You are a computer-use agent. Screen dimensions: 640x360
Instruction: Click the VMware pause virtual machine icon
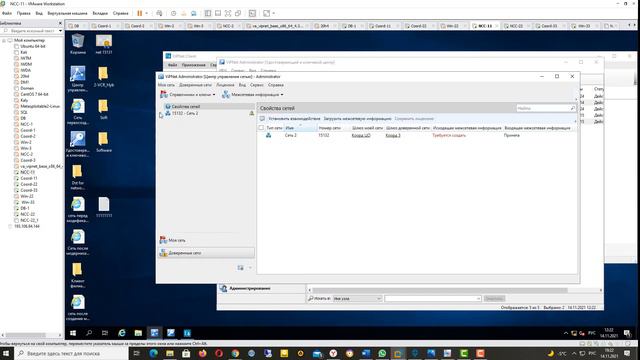(140, 13)
